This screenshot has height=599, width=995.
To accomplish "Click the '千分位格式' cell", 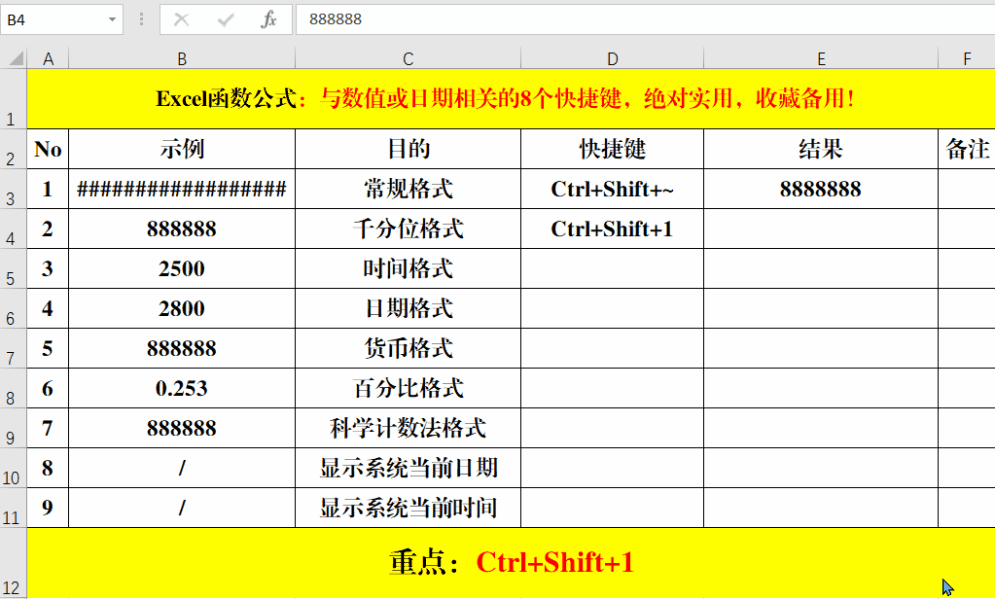I will (x=408, y=229).
